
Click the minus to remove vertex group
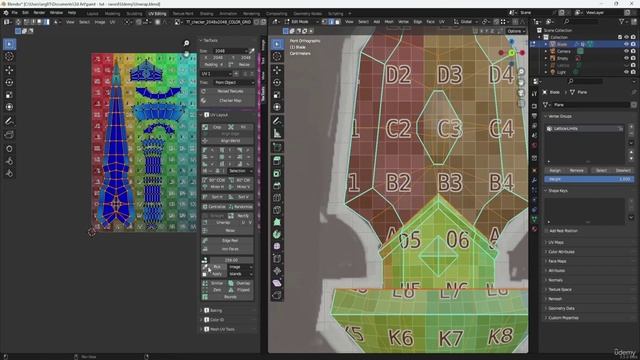coord(631,133)
